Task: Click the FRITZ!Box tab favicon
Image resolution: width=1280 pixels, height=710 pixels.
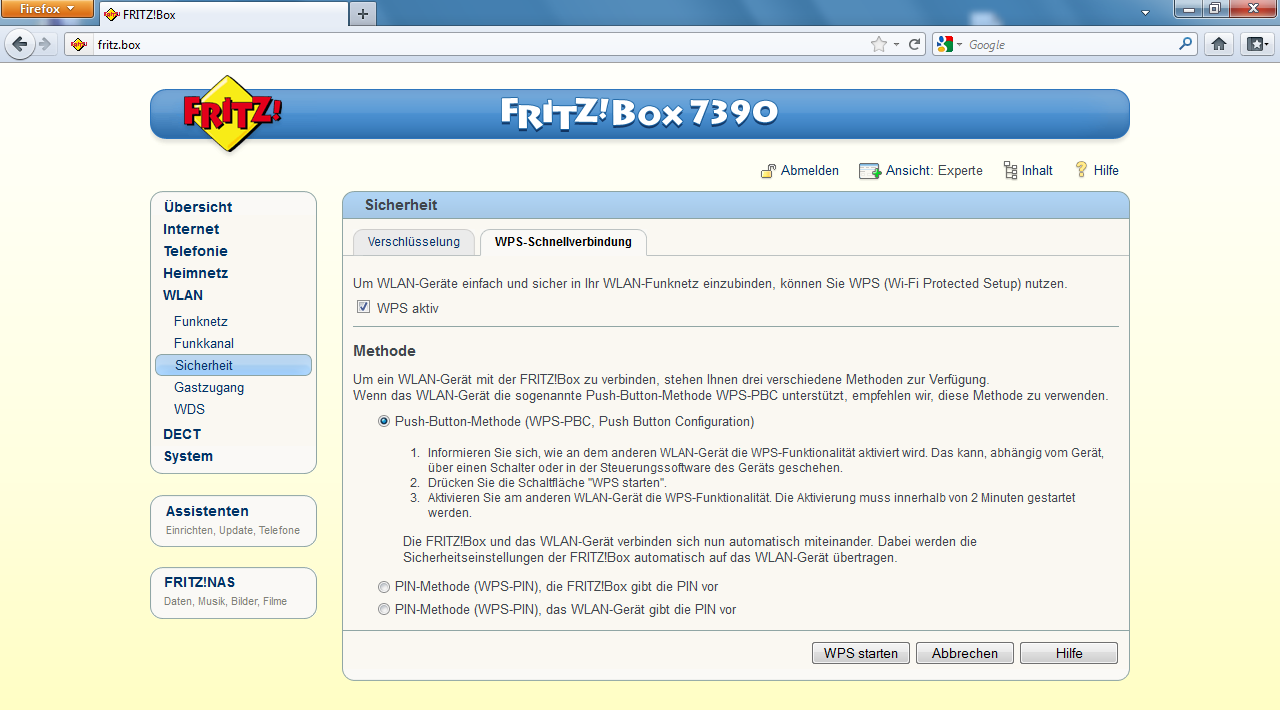Action: 111,15
